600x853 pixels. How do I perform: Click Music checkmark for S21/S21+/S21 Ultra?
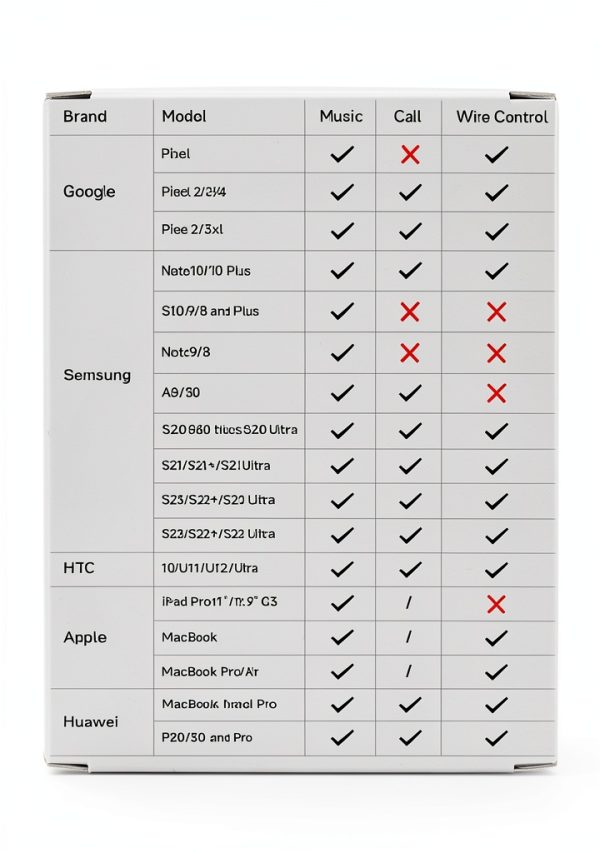pyautogui.click(x=342, y=466)
